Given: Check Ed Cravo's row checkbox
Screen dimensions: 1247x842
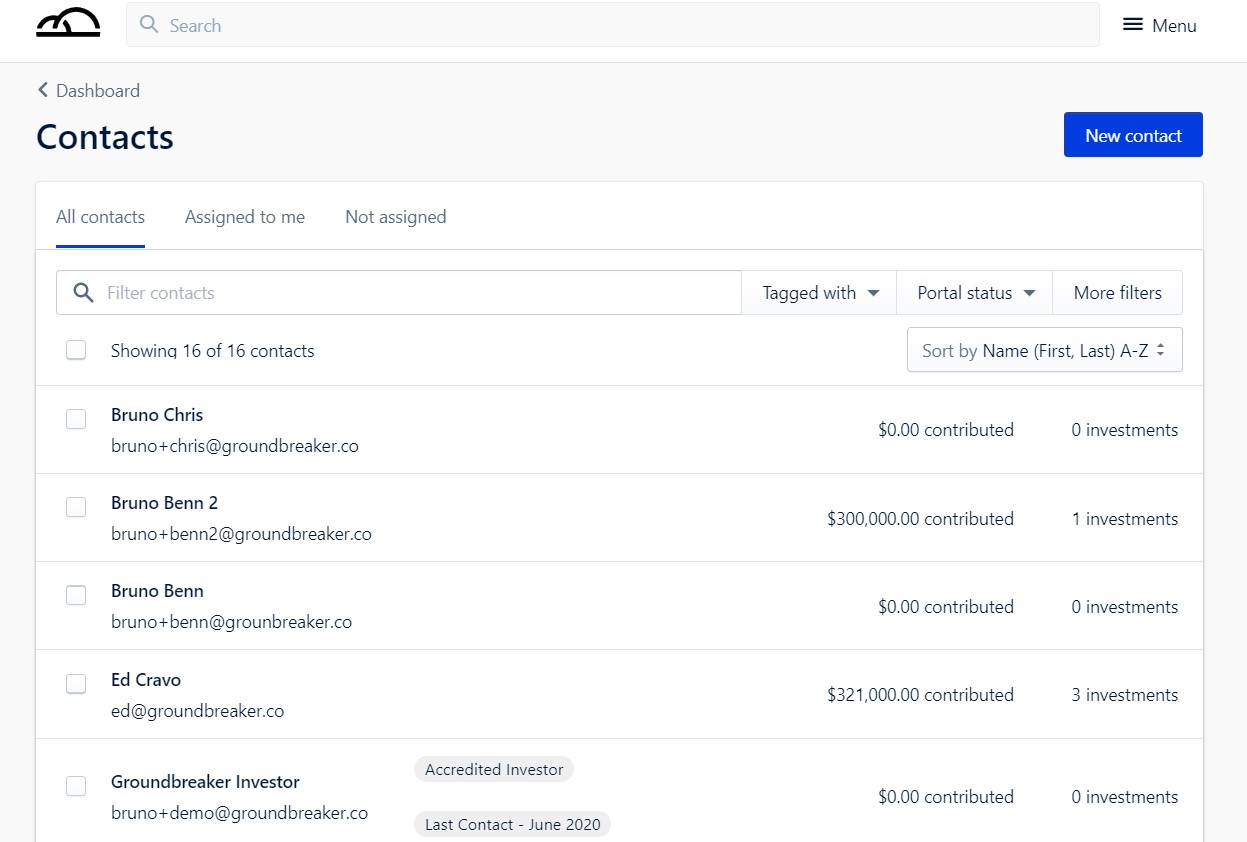Looking at the screenshot, I should tap(76, 684).
